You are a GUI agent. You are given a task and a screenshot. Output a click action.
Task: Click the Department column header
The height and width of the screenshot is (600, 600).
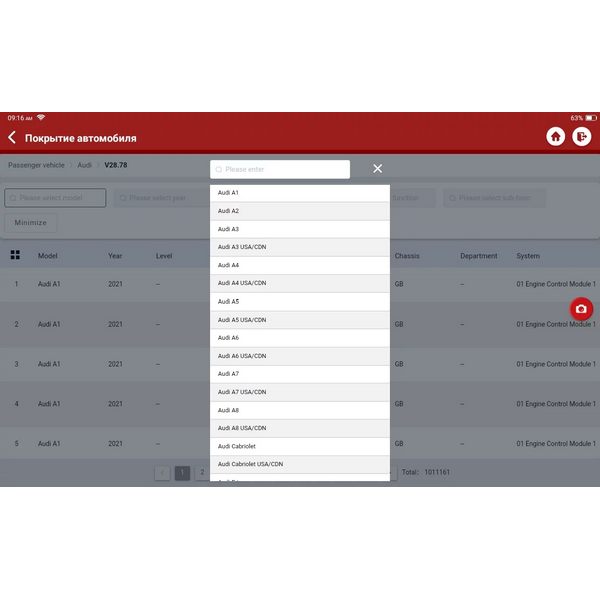point(479,256)
